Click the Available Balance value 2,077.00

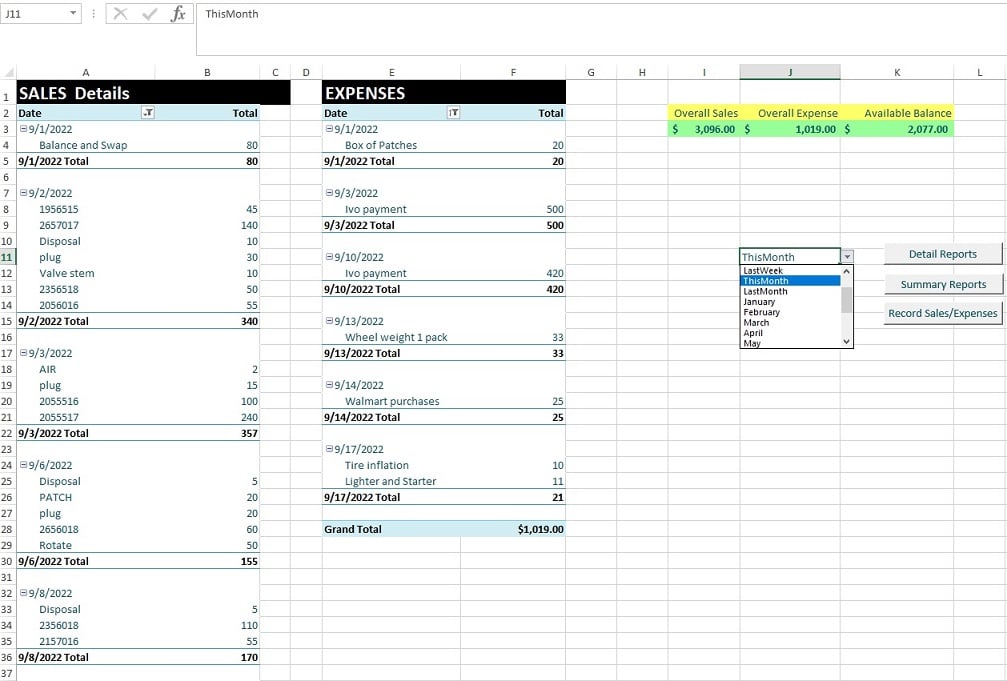click(897, 129)
